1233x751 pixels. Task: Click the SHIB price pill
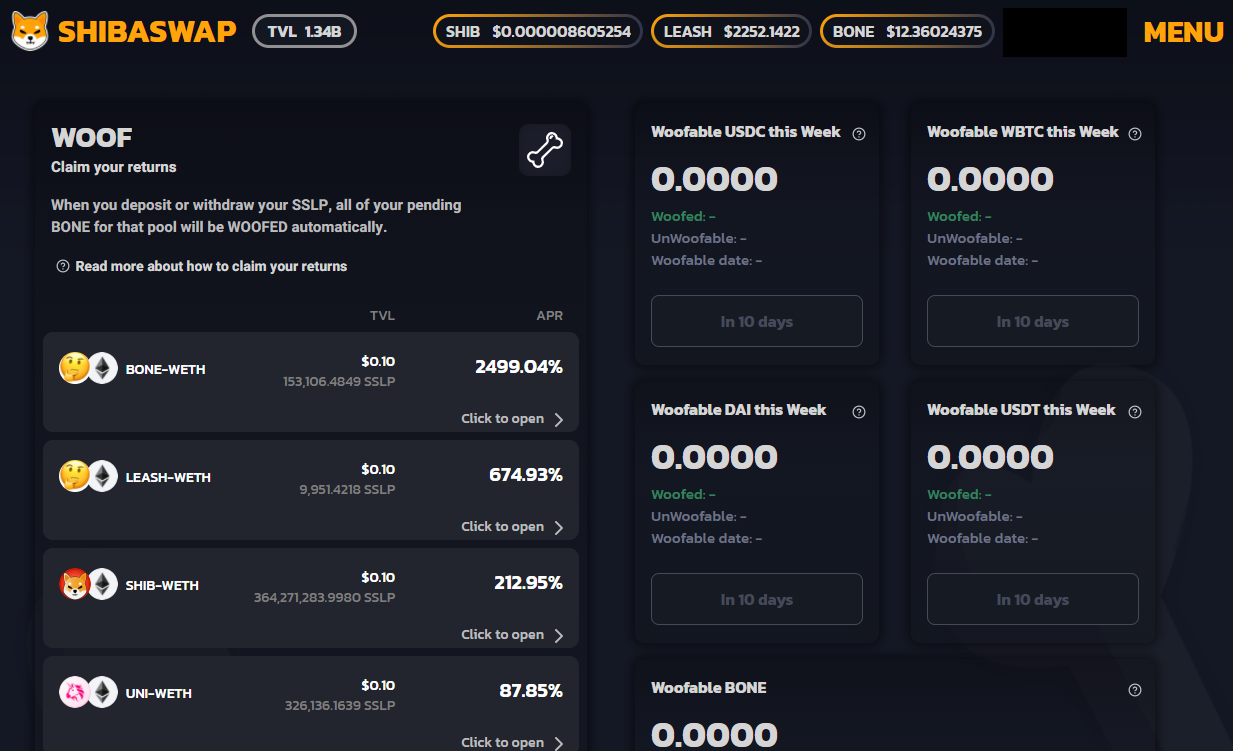(538, 31)
